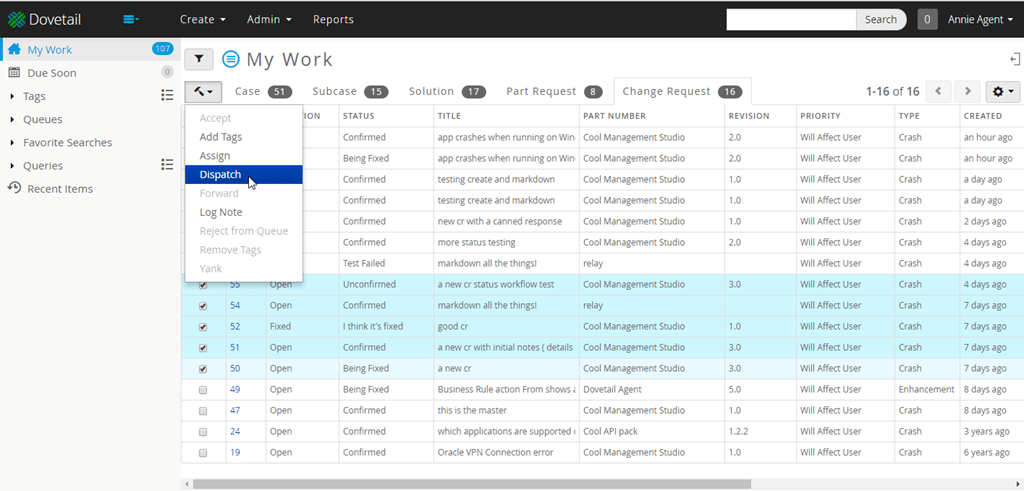This screenshot has height=491, width=1024.
Task: Open the Due Soon sidebar link
Action: point(52,73)
